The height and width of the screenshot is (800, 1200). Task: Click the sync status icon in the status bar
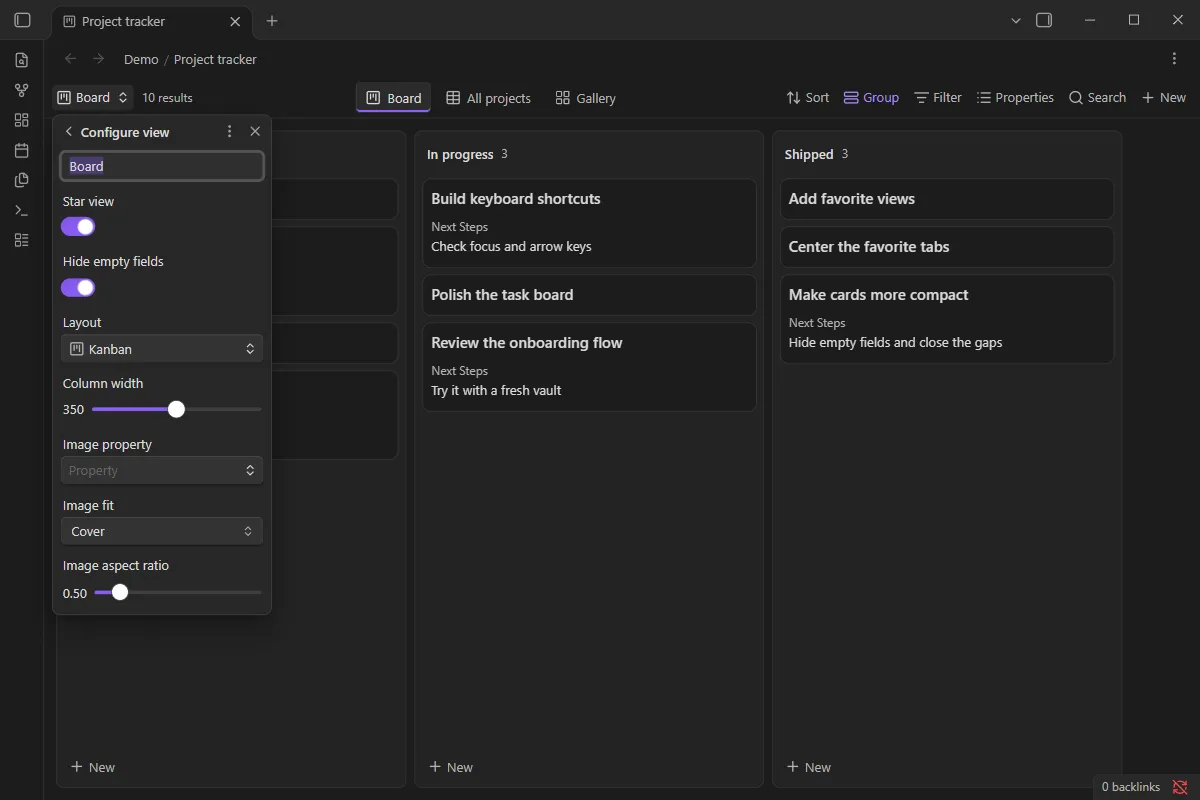pos(1180,787)
